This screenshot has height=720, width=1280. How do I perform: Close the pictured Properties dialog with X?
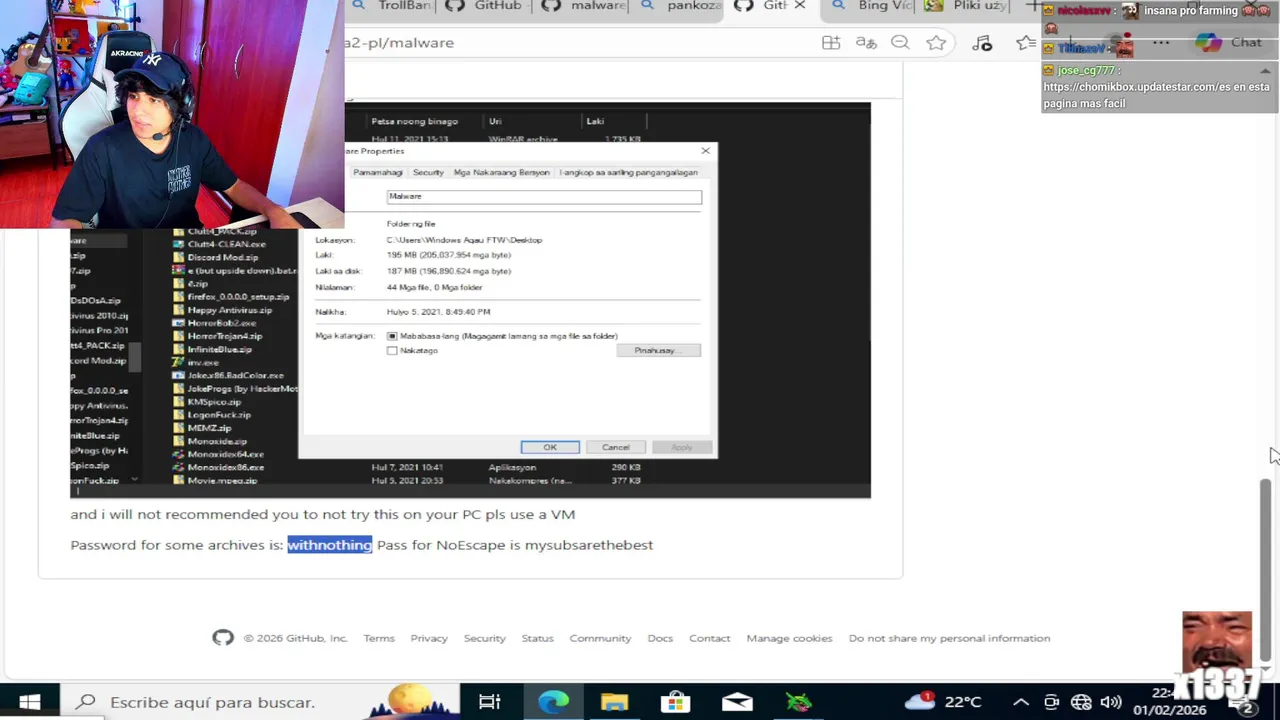705,151
